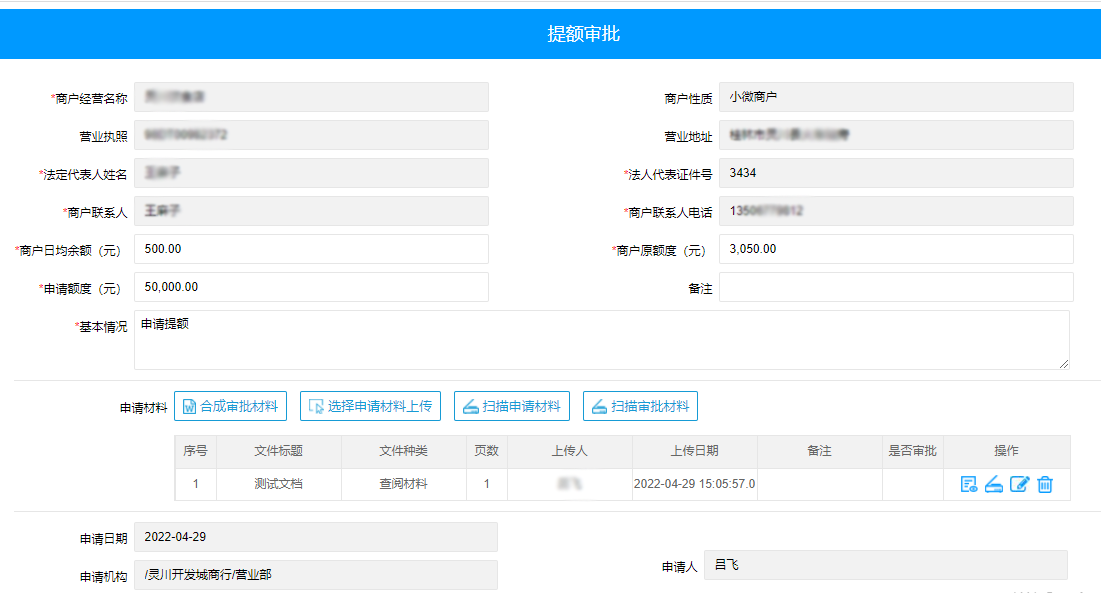
Task: Select the 测试文档 cell in the table
Action: [278, 484]
